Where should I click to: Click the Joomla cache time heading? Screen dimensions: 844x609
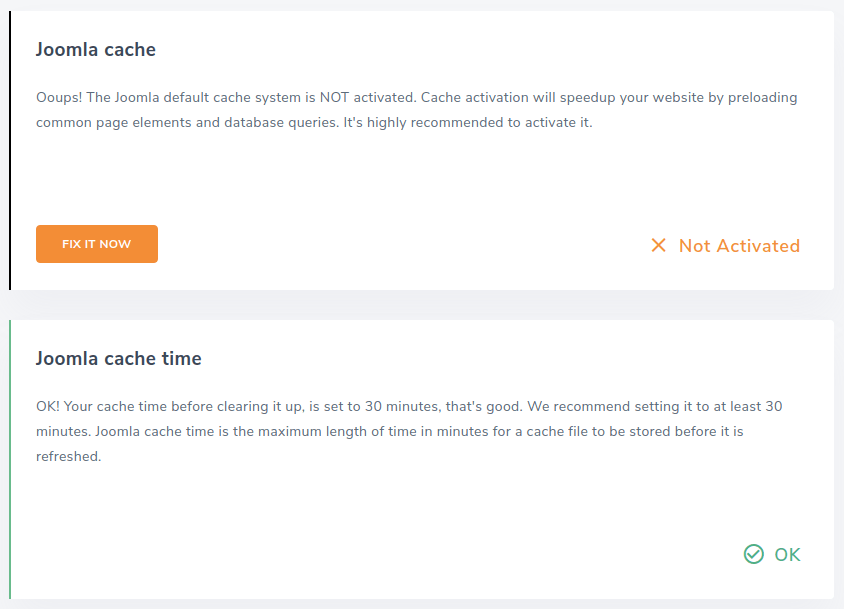pos(118,359)
